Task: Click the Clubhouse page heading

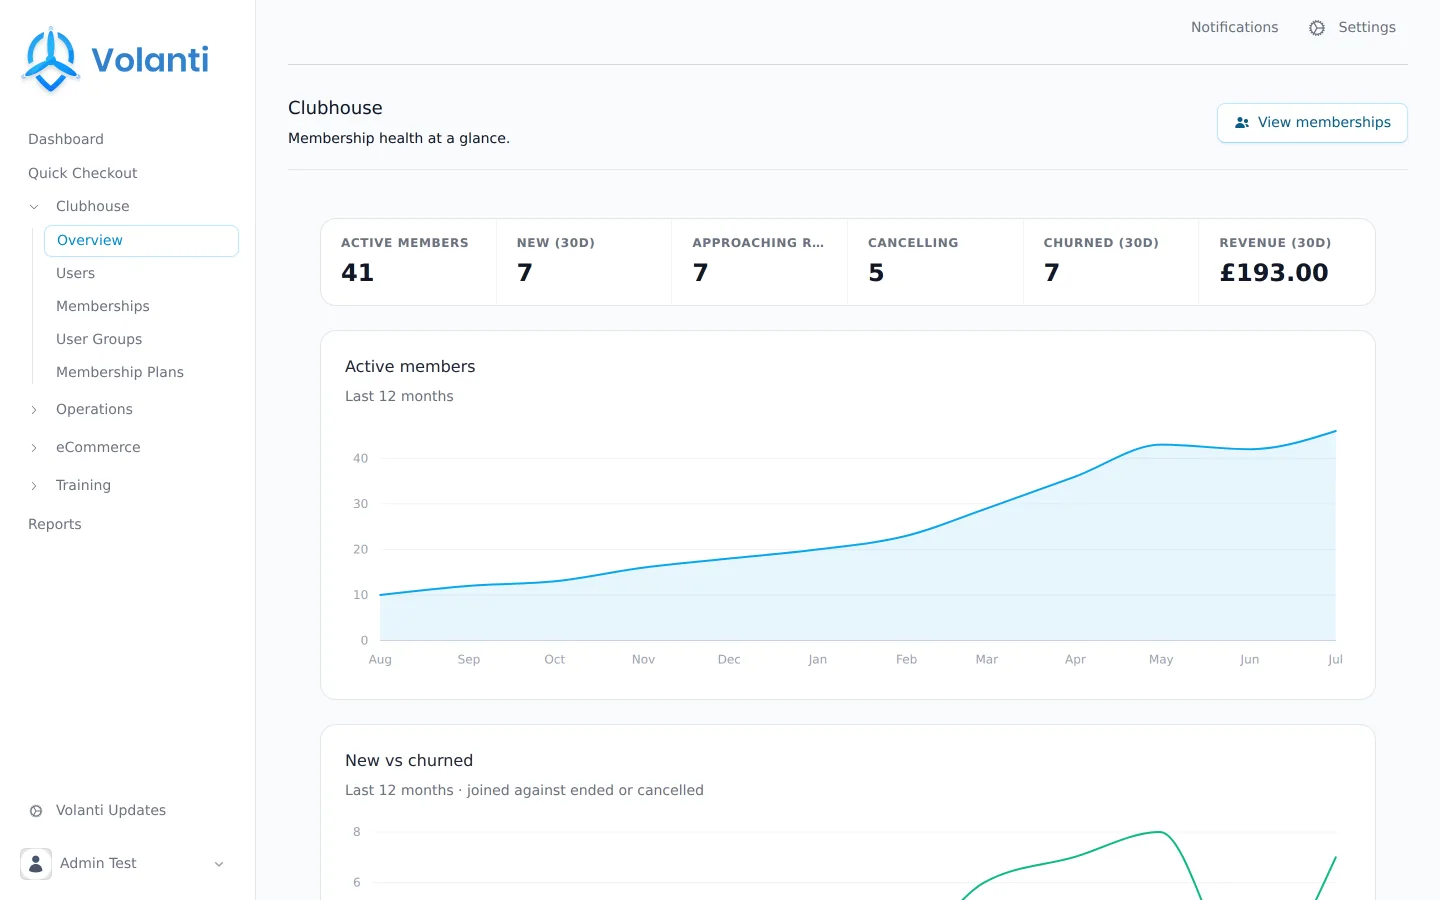Action: pos(335,108)
